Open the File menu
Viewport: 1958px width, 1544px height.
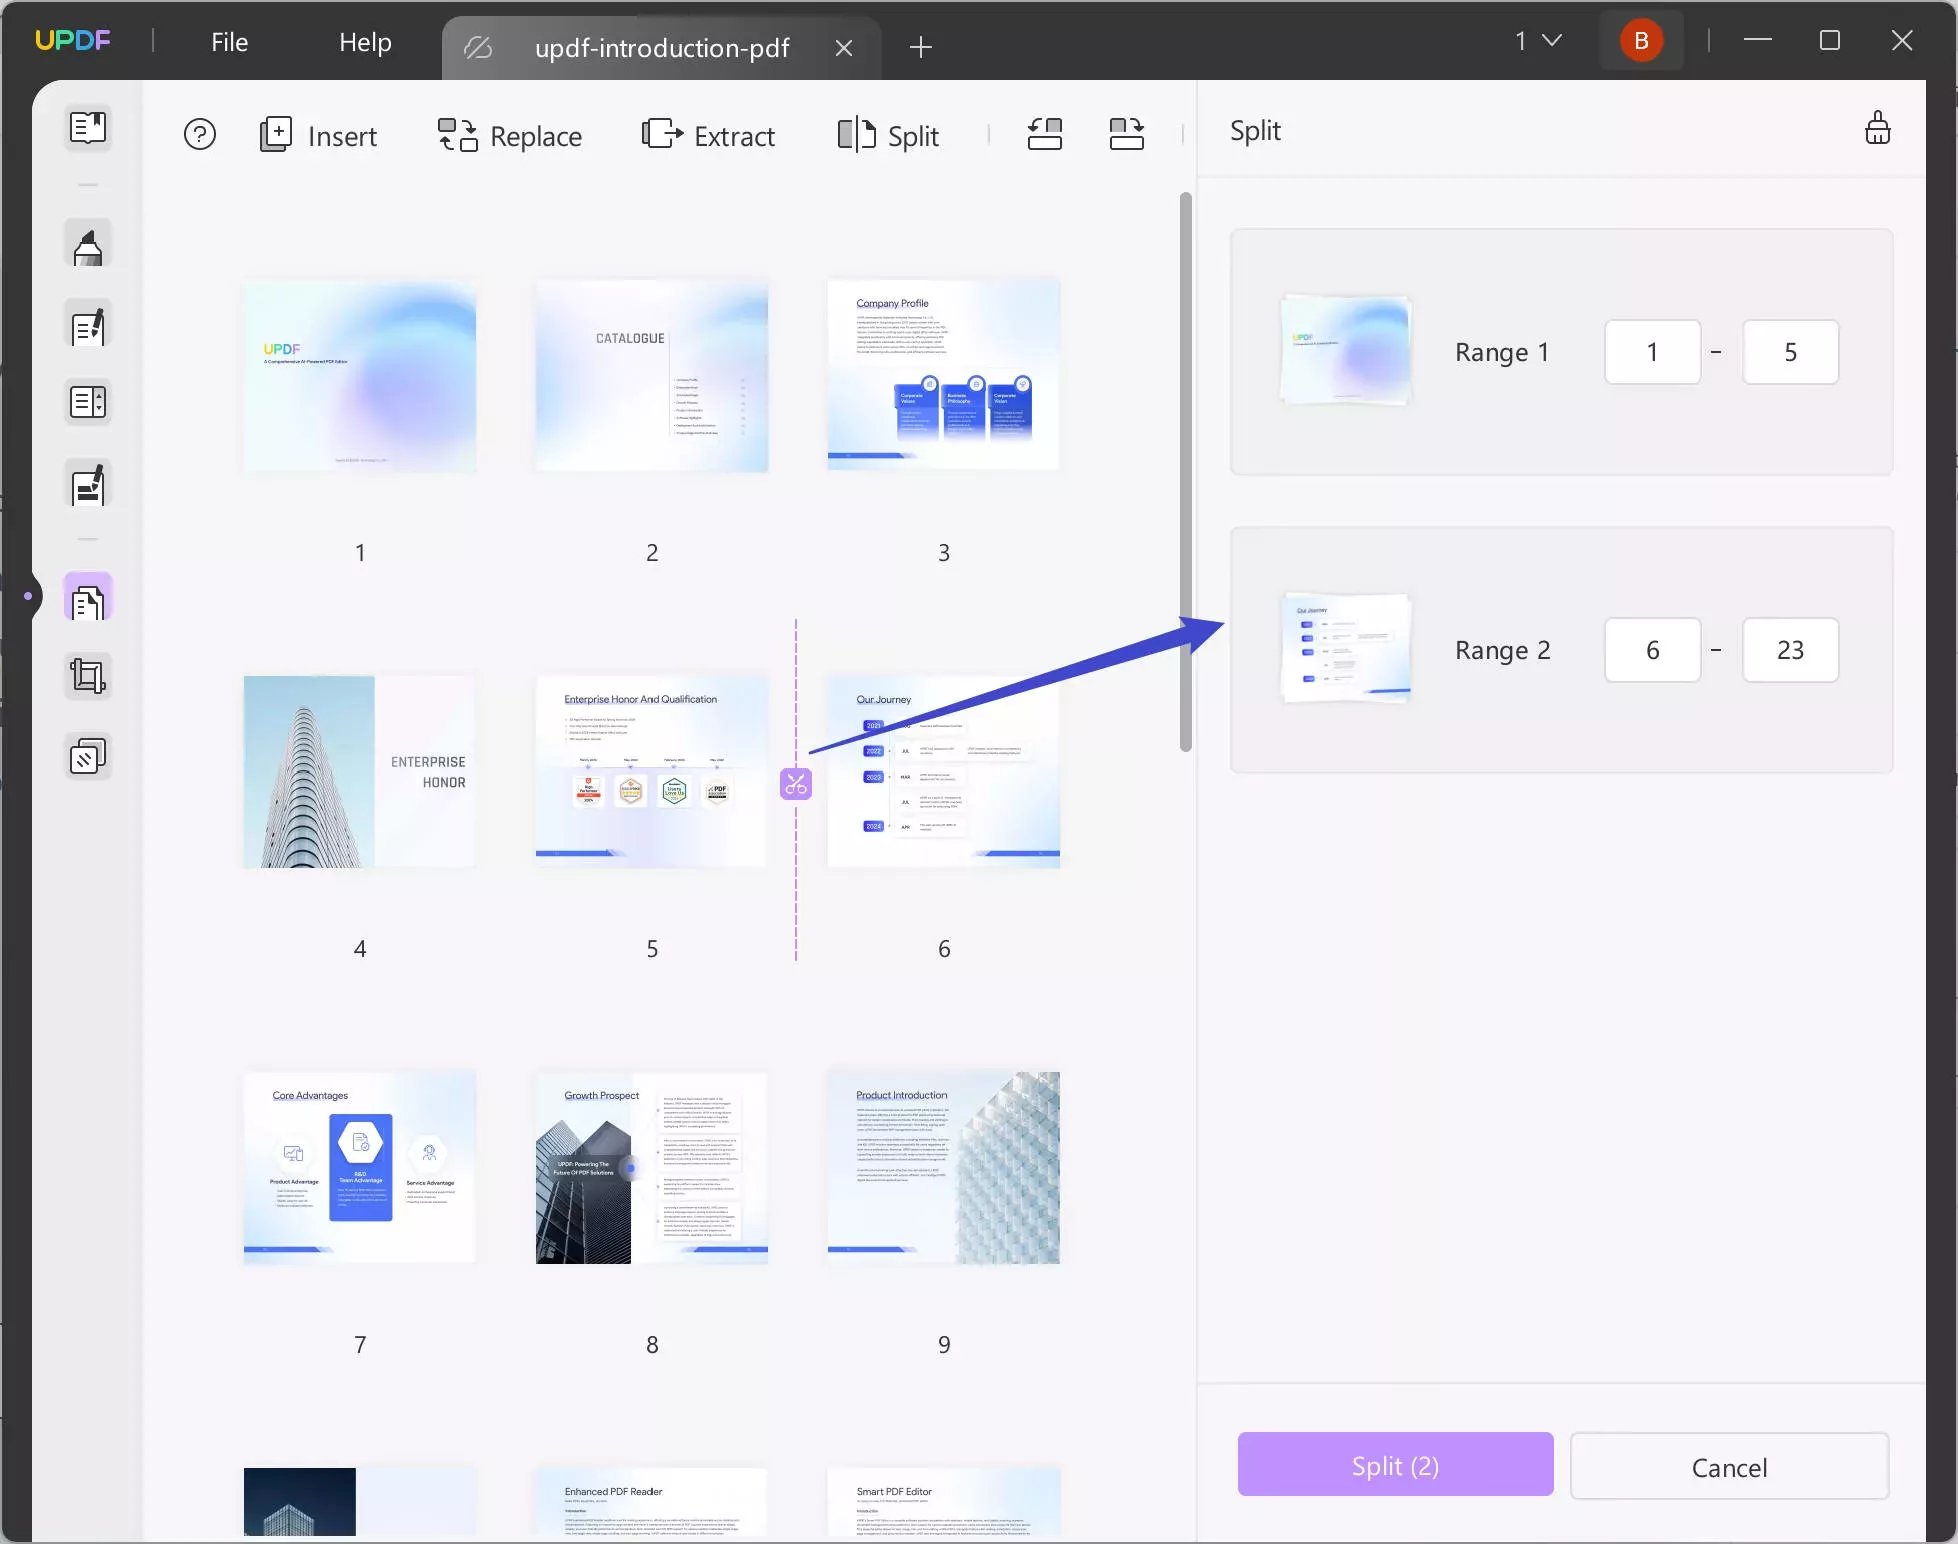click(229, 42)
